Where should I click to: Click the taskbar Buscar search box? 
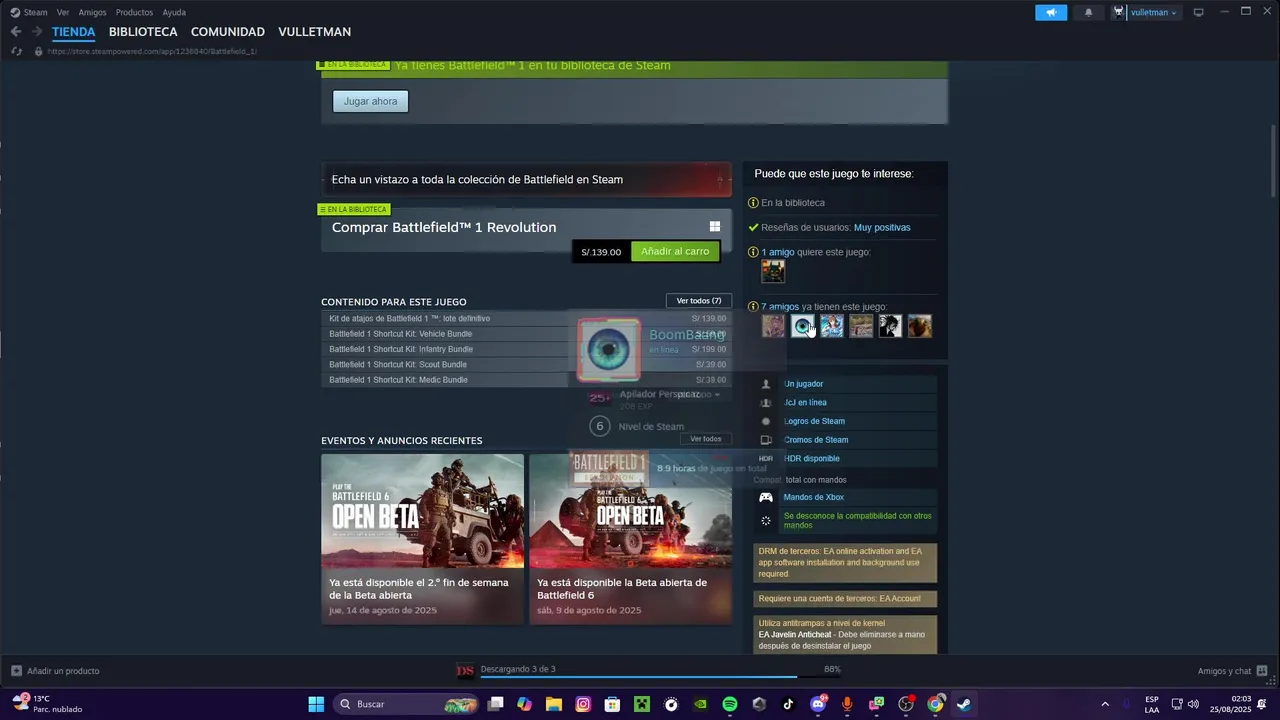(x=407, y=704)
